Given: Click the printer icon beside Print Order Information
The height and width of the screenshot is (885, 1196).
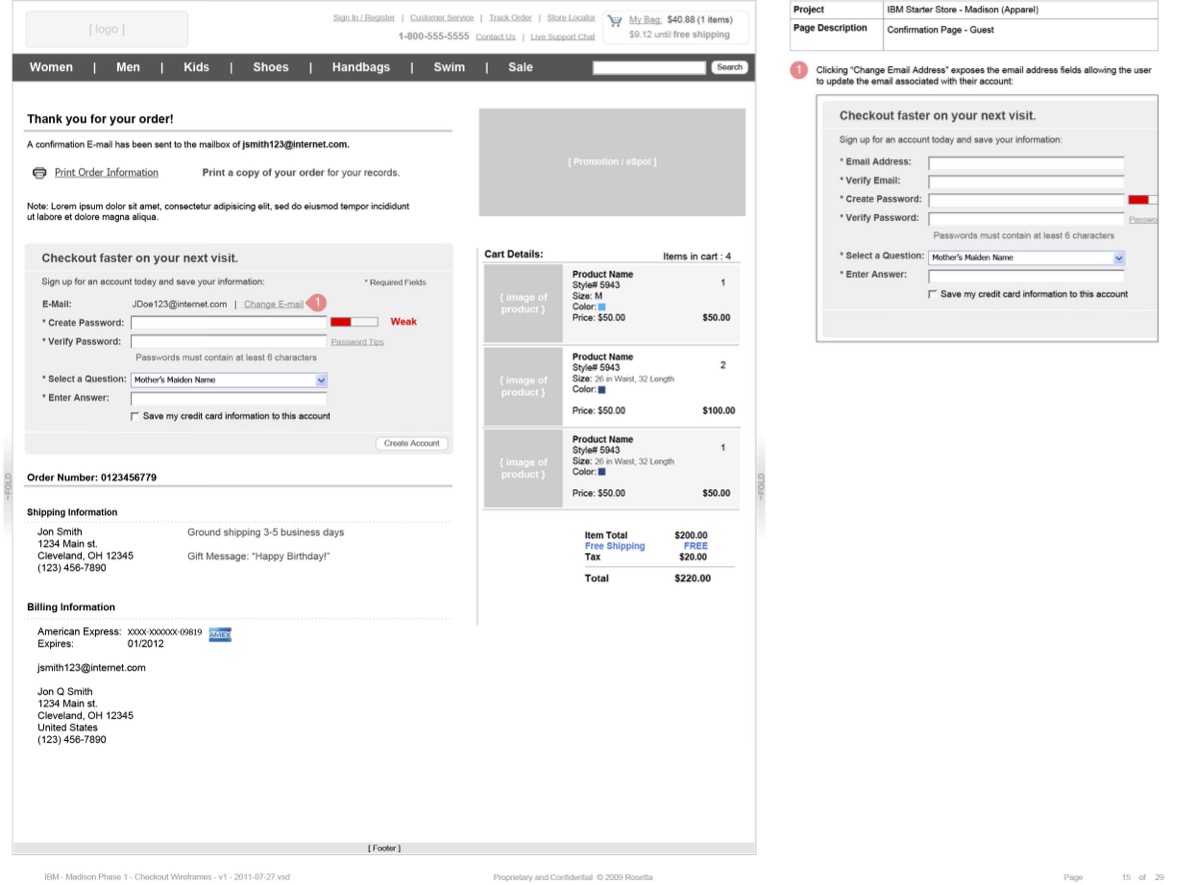Looking at the screenshot, I should (39, 173).
